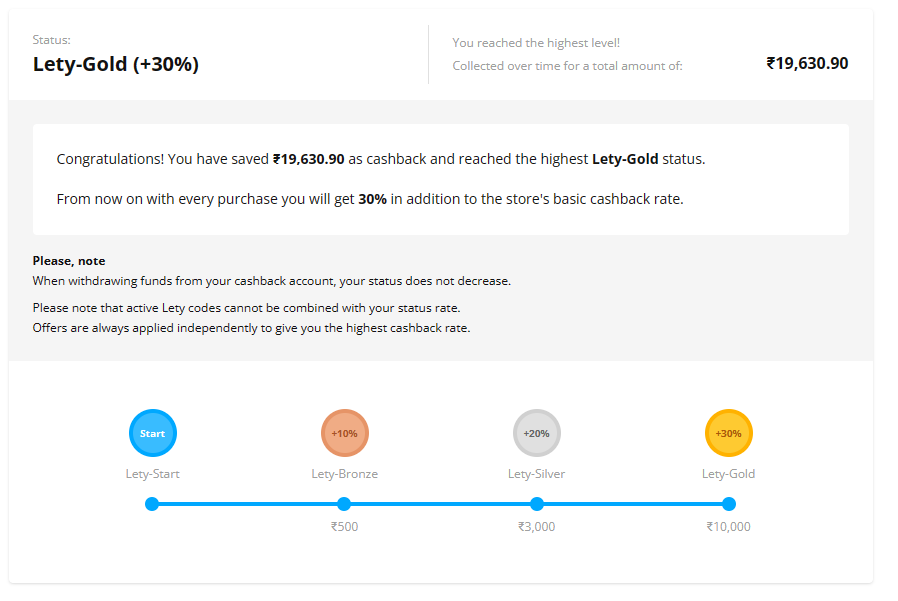Click the +10% bronze badge icon
Viewport: 898px width, 601px height.
click(x=345, y=433)
